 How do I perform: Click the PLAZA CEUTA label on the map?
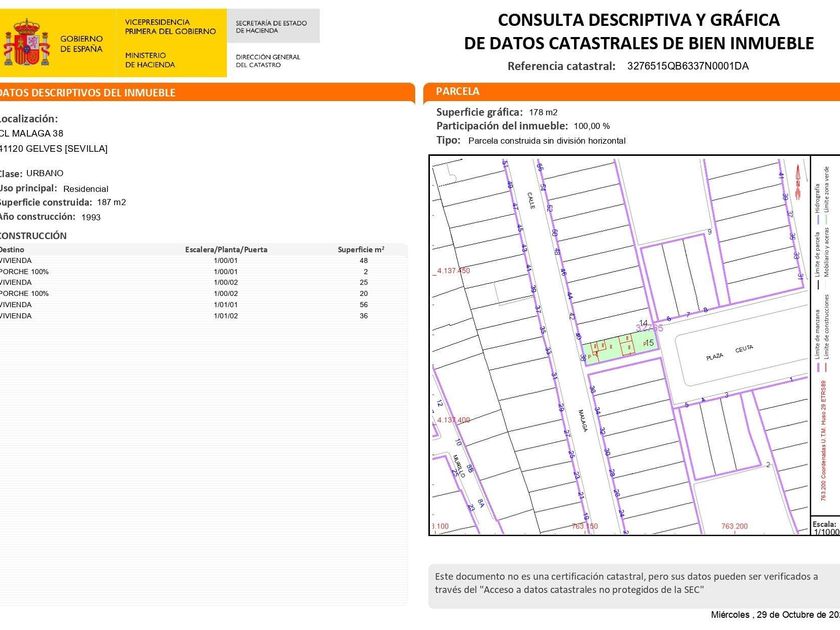729,352
